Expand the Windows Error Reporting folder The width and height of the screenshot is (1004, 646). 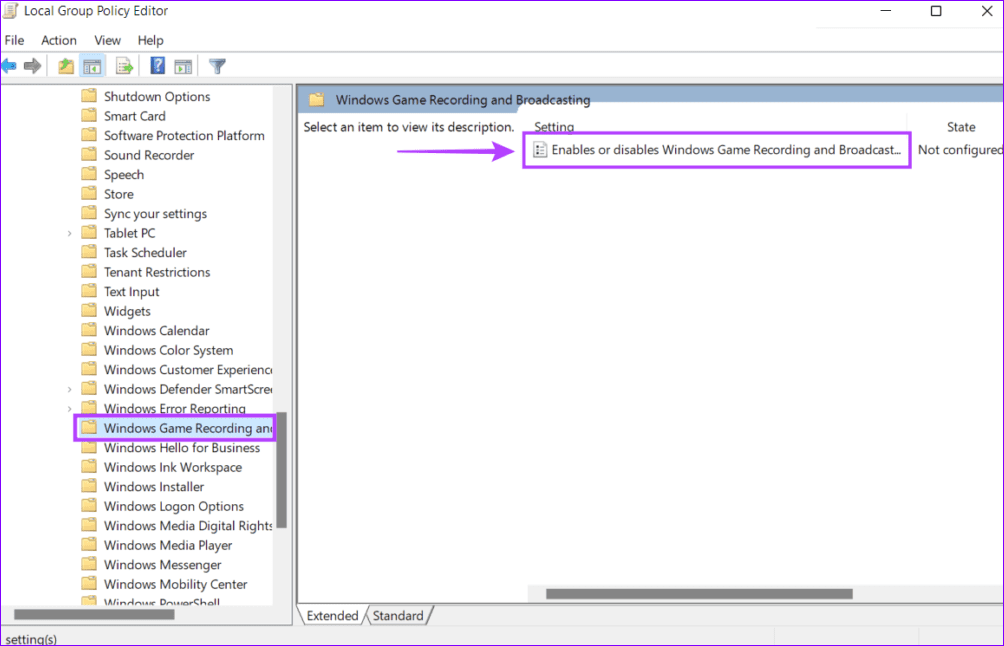point(69,408)
